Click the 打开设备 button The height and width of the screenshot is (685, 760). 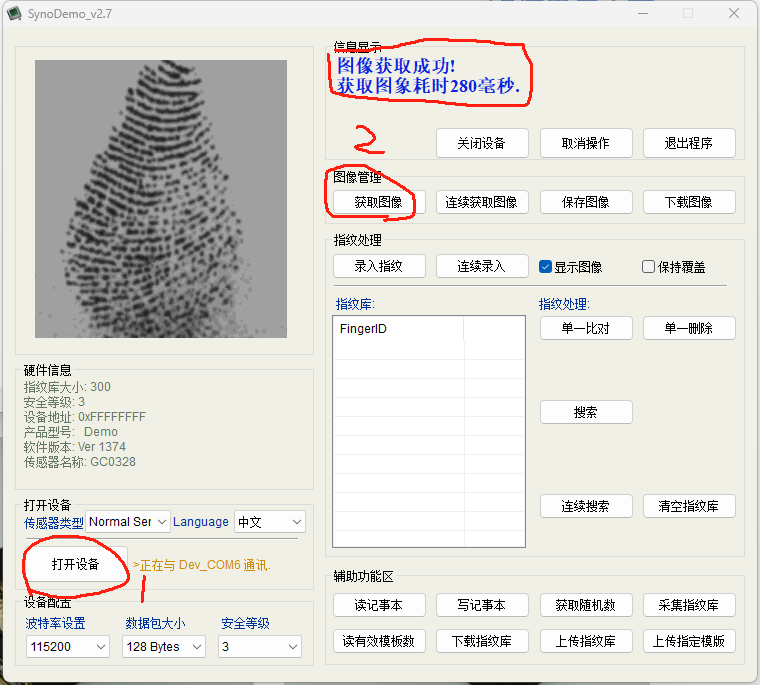(76, 564)
